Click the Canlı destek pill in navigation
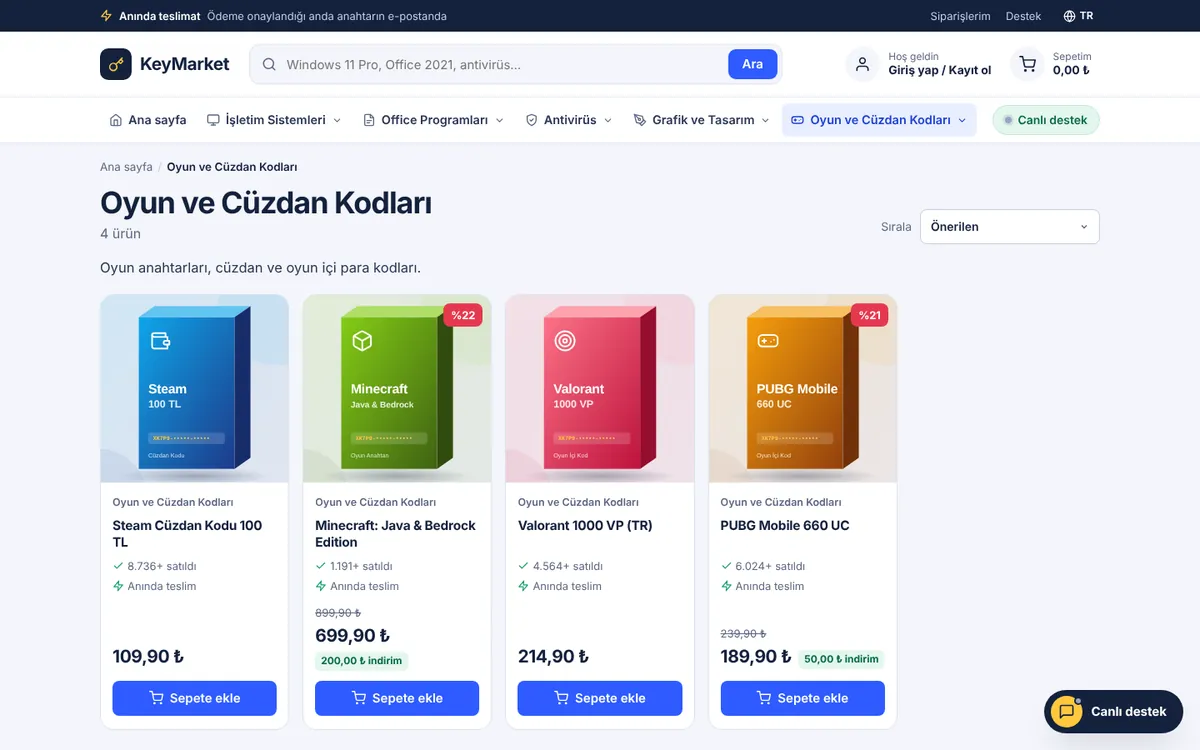Screen dimensions: 1200x750 [1046, 120]
